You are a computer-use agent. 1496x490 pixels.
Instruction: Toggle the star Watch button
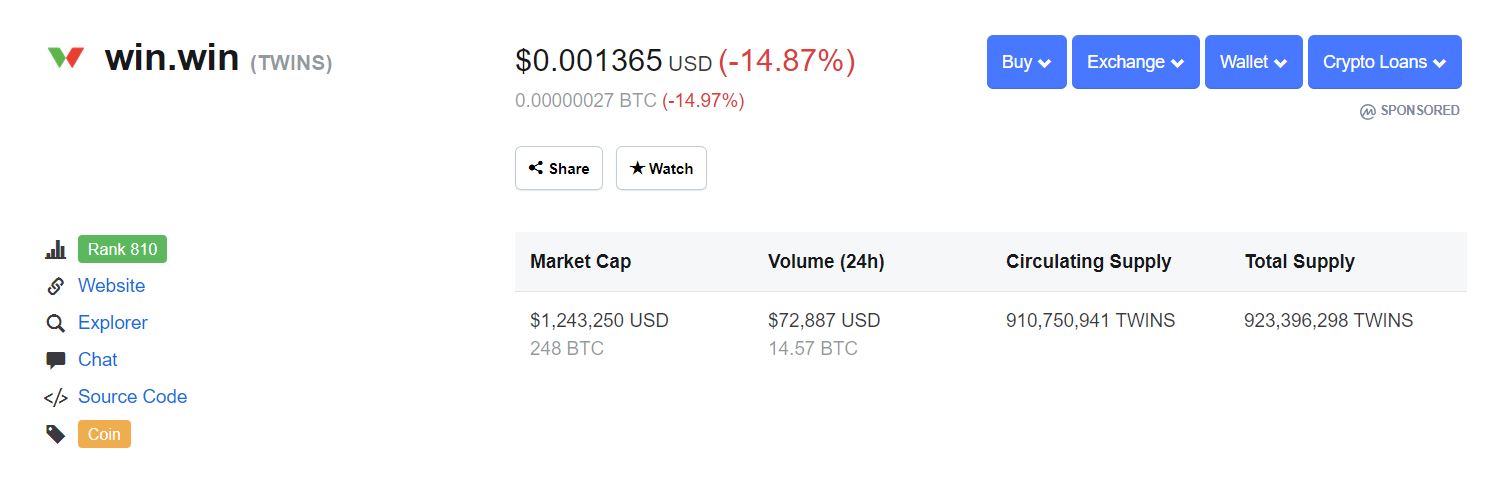(x=661, y=168)
